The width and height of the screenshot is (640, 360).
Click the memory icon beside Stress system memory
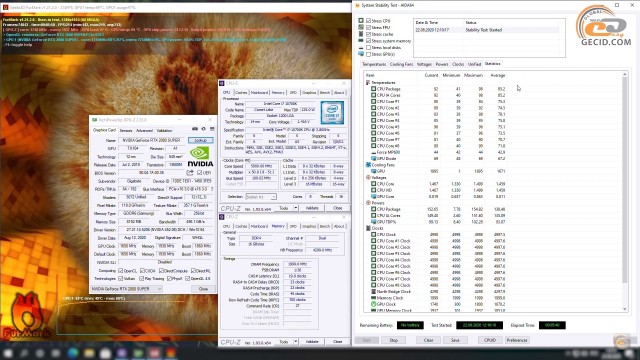pos(361,41)
